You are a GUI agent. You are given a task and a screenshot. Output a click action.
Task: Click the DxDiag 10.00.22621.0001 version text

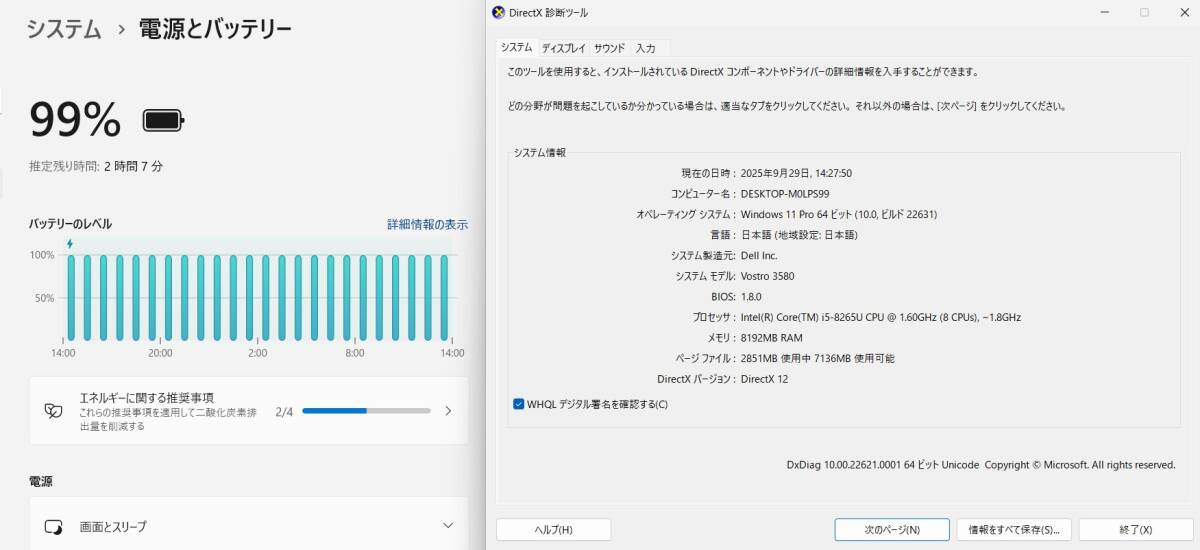tap(884, 465)
